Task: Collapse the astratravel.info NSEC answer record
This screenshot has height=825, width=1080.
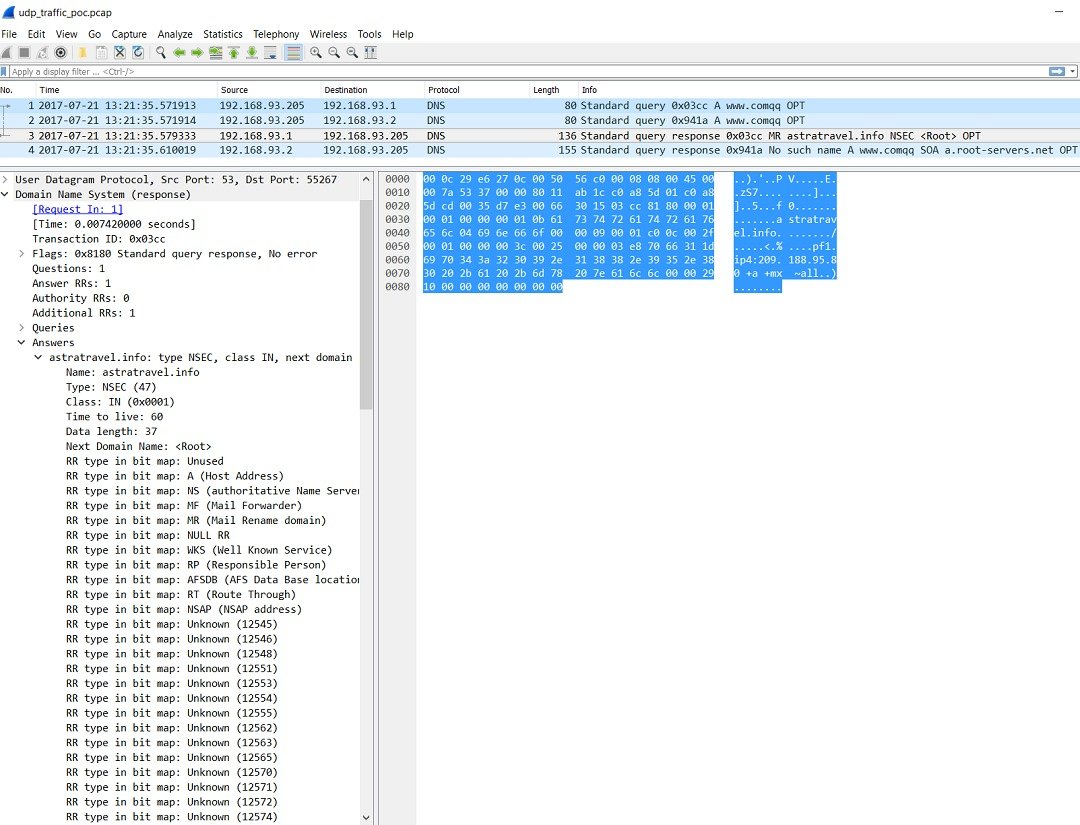Action: coord(38,358)
